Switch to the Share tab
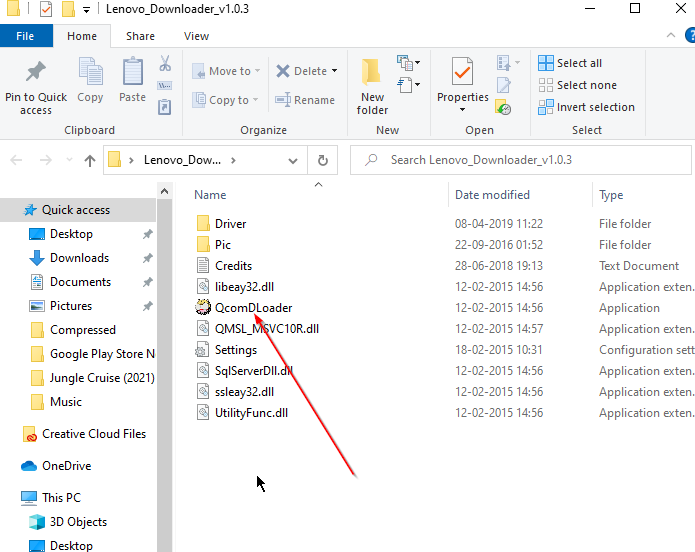Image resolution: width=695 pixels, height=552 pixels. point(141,36)
